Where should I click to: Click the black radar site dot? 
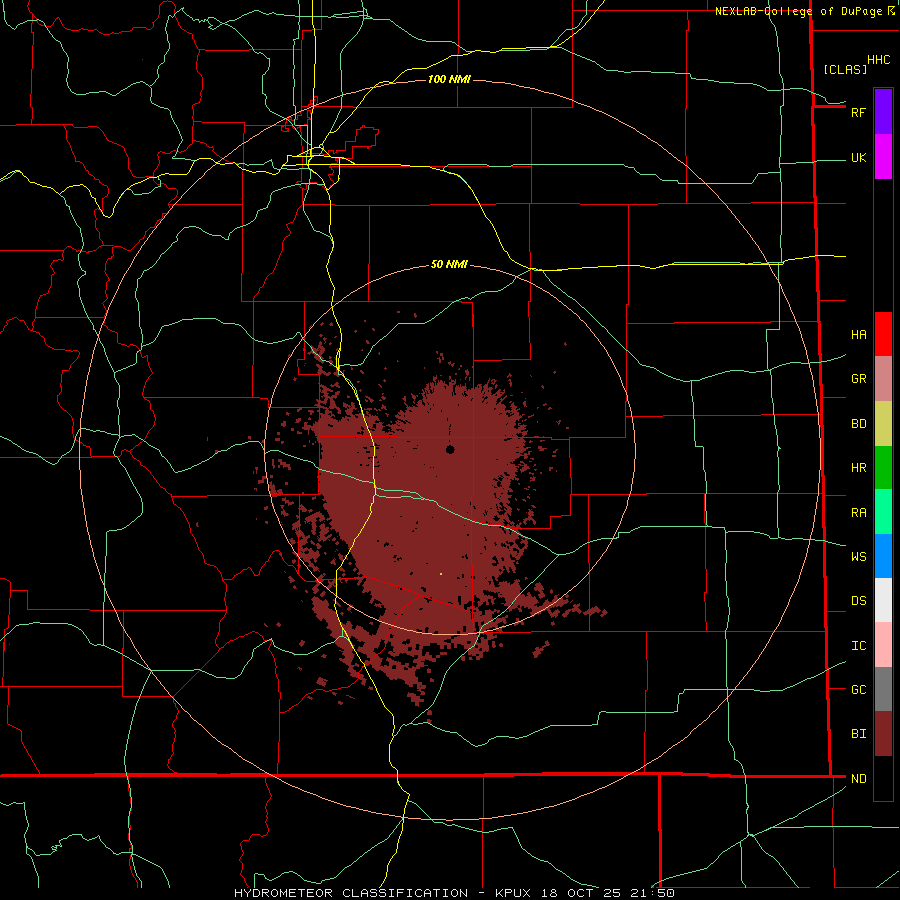point(450,449)
